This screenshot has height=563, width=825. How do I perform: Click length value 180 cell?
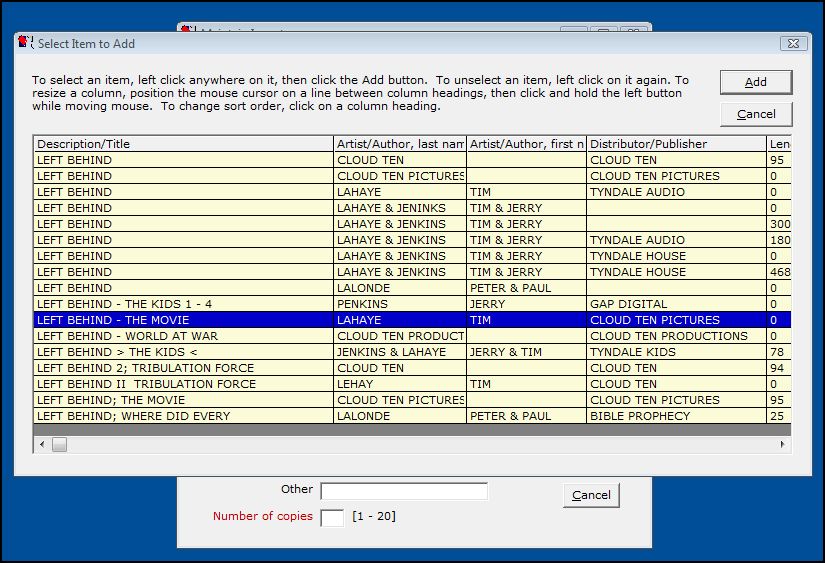779,240
